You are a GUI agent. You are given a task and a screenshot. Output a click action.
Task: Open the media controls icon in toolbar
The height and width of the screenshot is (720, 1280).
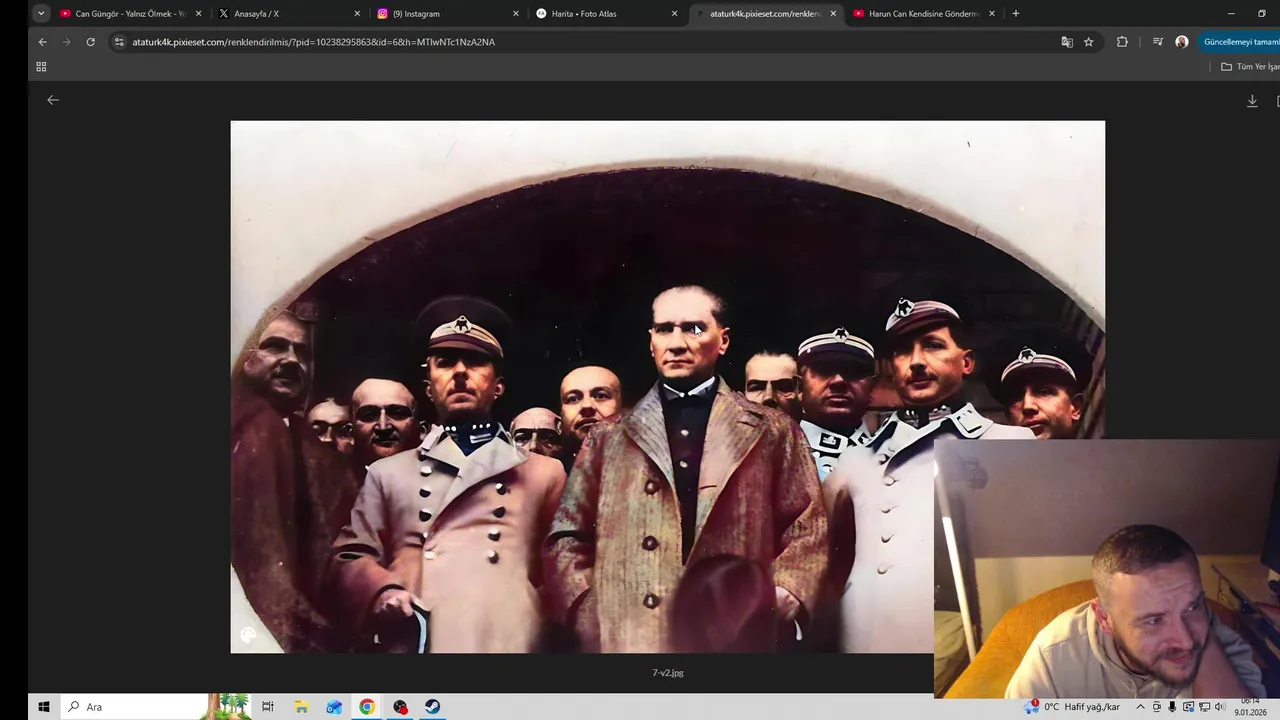click(1158, 42)
